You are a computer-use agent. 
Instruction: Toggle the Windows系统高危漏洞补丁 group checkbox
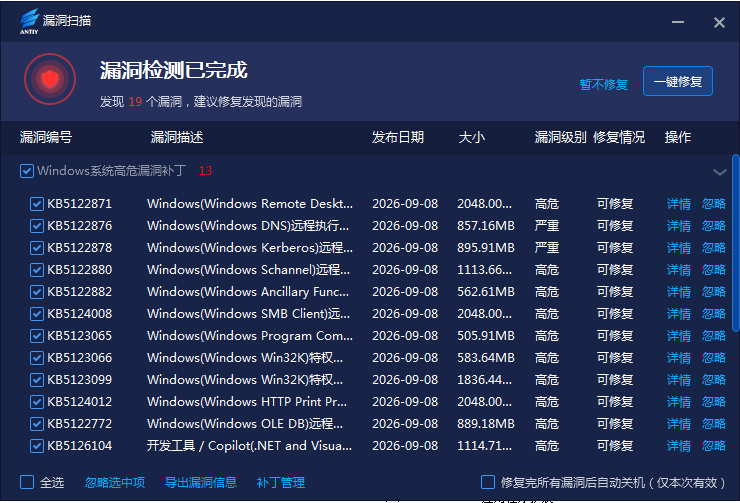pos(27,171)
